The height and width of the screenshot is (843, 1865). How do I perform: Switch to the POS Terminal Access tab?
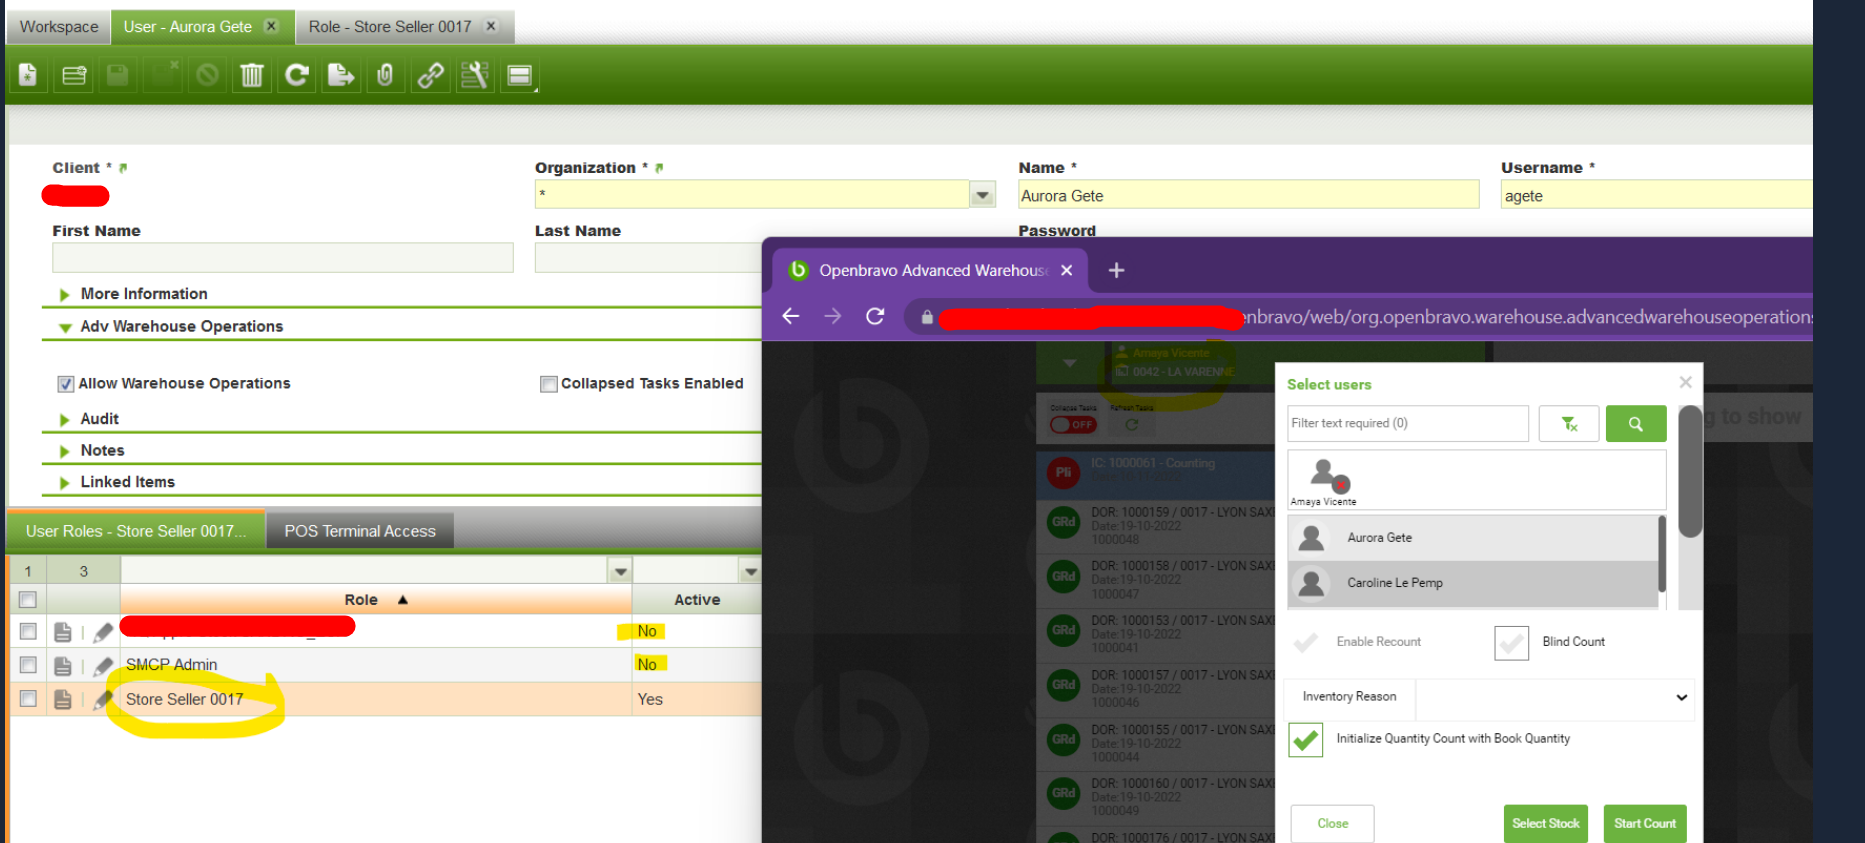tap(360, 531)
